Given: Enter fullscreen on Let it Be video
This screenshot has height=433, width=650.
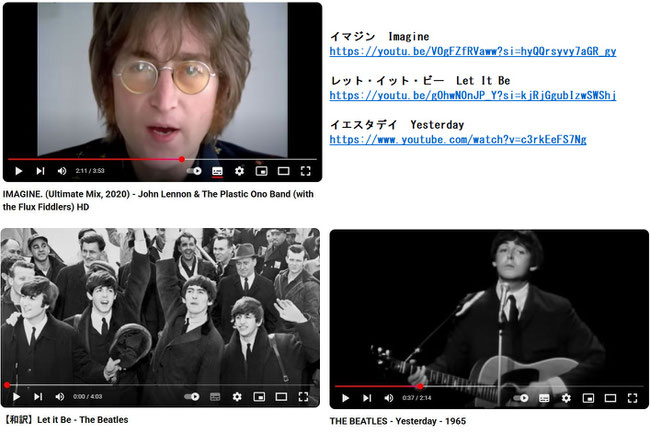Looking at the screenshot, I should 303,397.
